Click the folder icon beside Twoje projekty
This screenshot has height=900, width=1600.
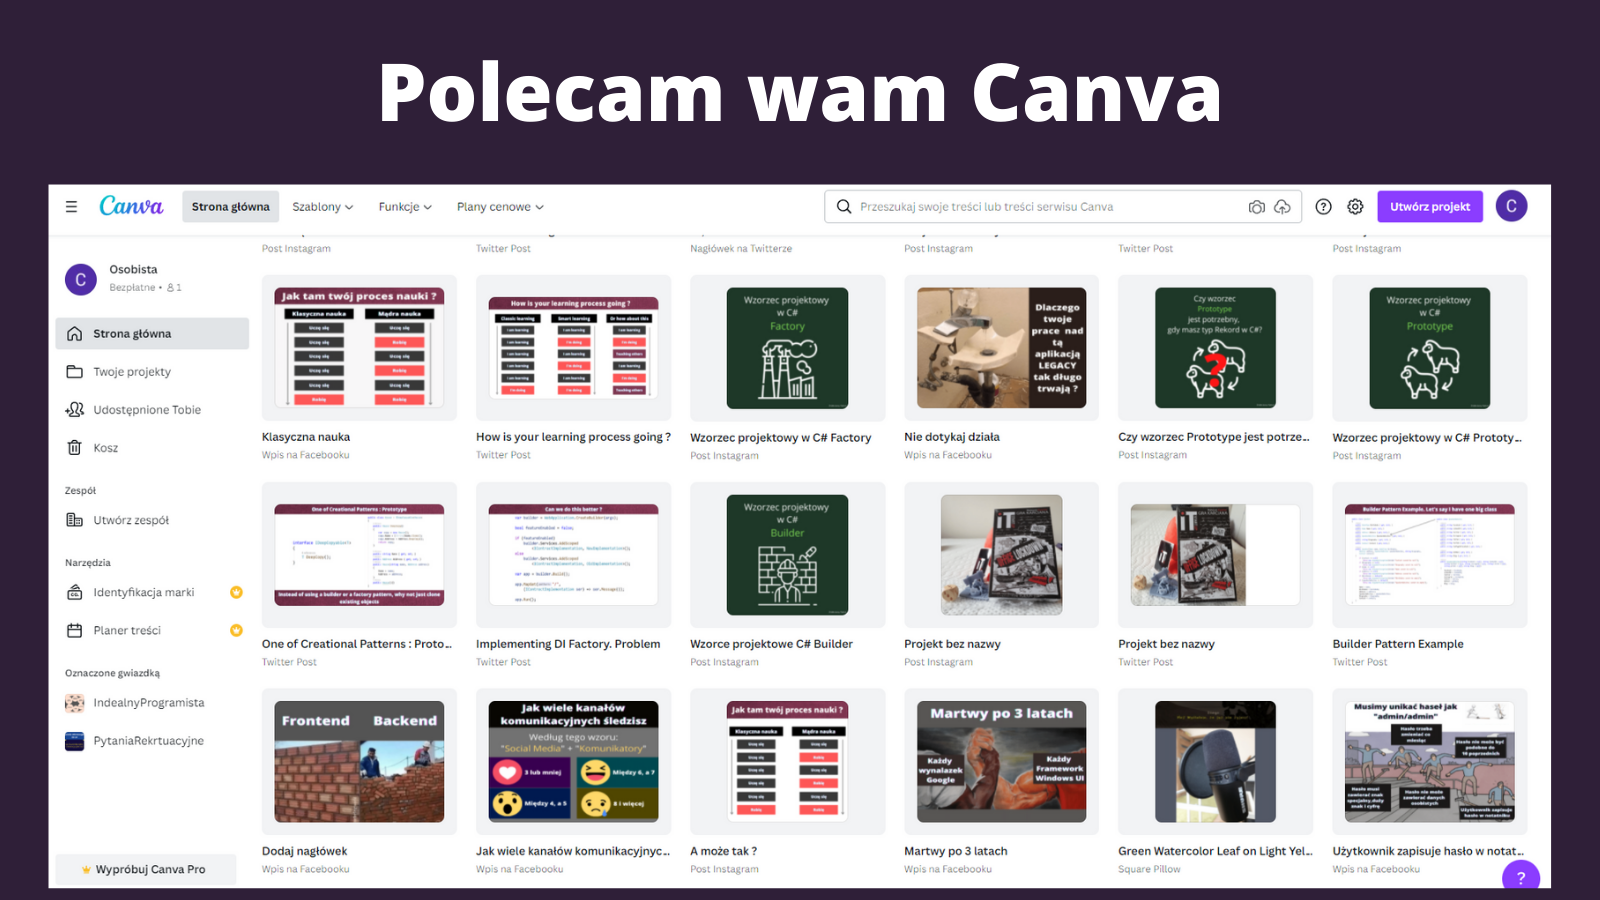tap(74, 372)
